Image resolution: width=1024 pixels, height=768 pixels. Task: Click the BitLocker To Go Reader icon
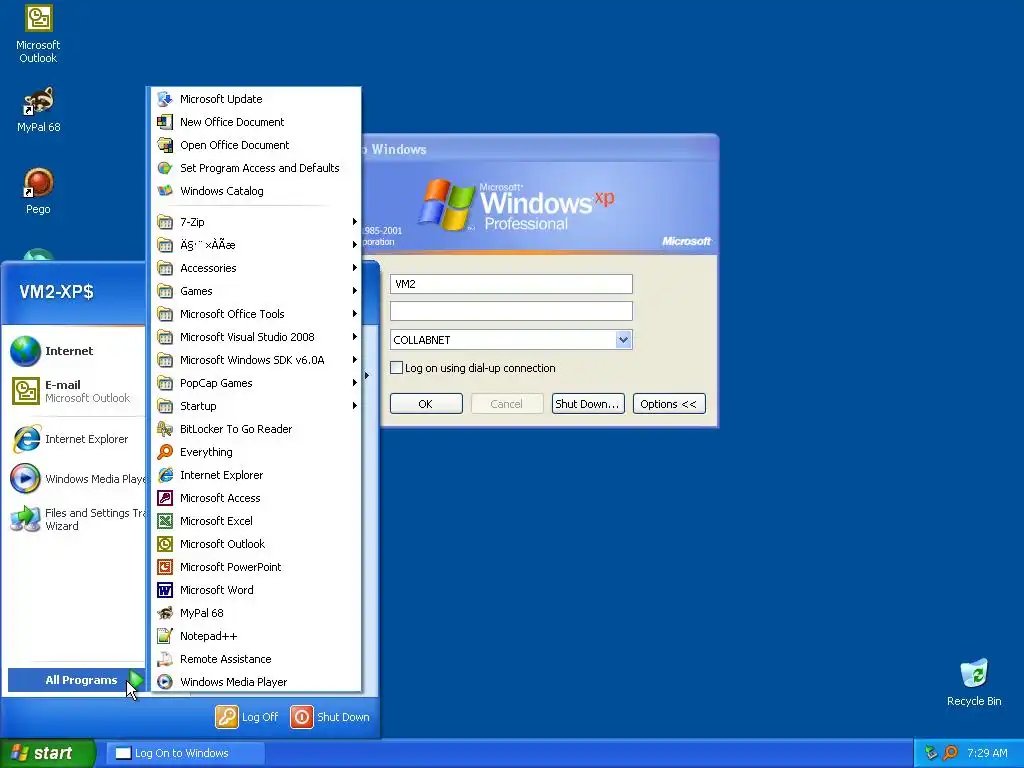point(165,429)
